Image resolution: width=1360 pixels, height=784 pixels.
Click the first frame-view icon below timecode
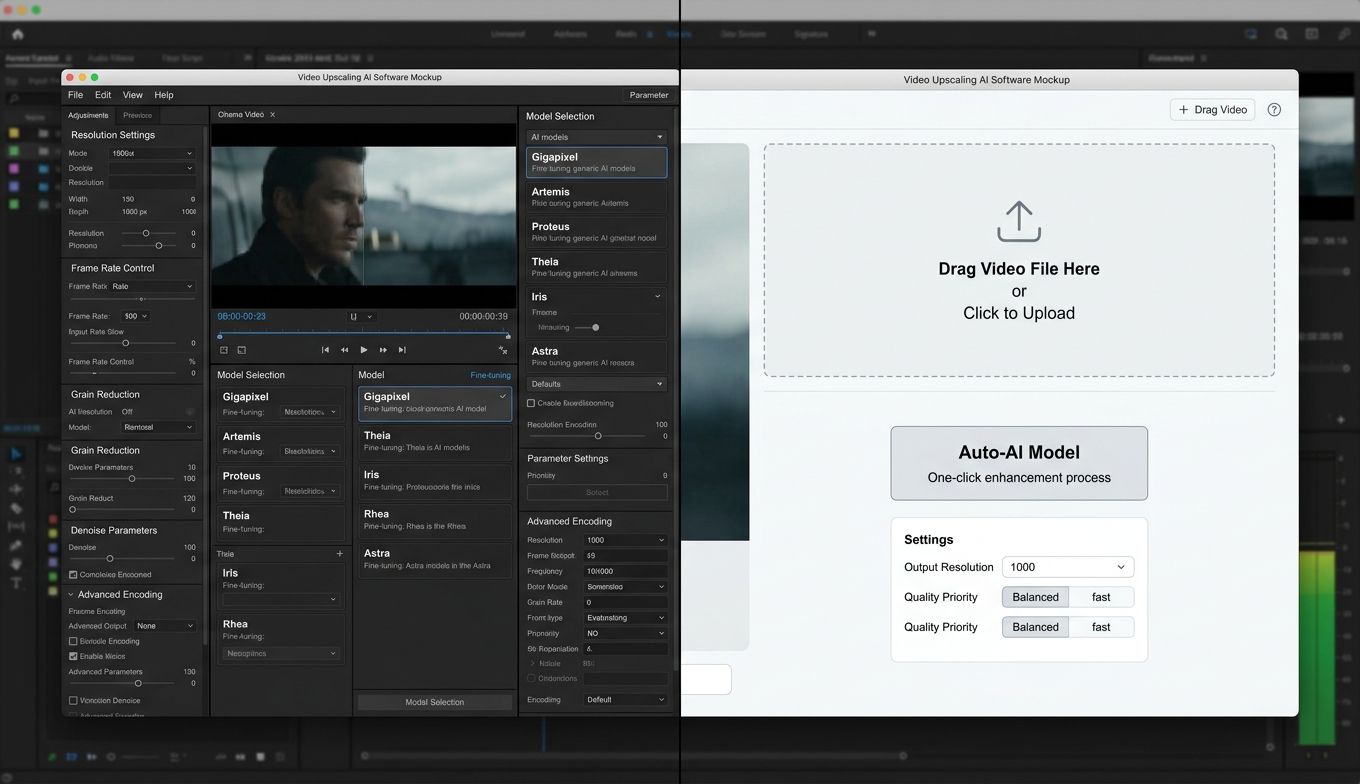tap(224, 350)
